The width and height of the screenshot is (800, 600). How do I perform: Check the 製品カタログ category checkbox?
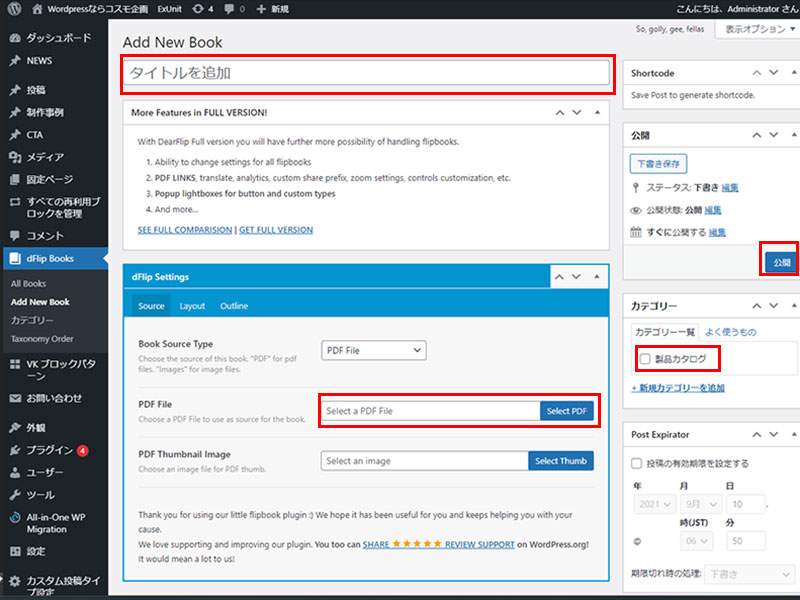[645, 358]
